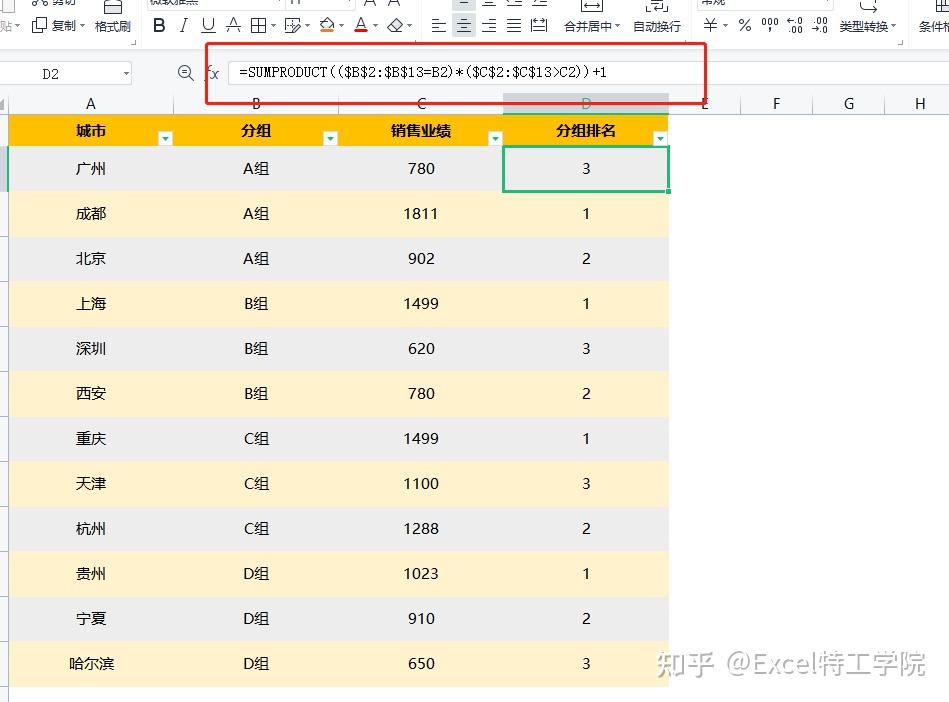The image size is (949, 702).
Task: Click the eraser clear icon
Action: 395,25
